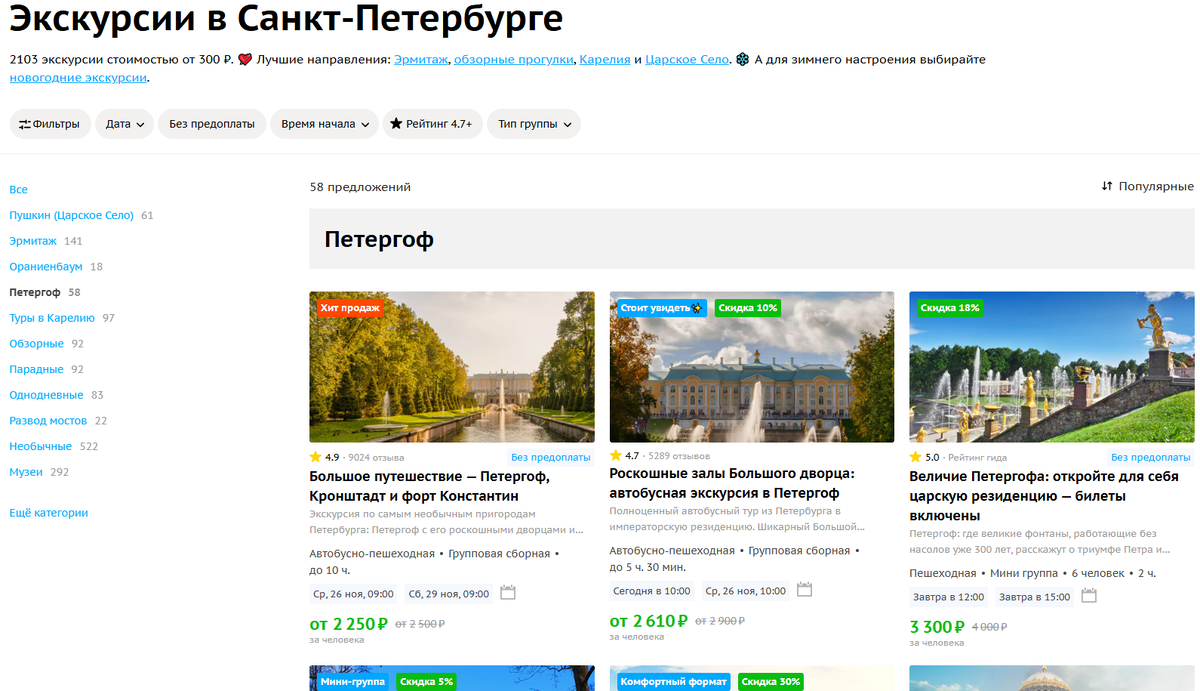Select the Обзорные category
This screenshot has height=691, width=1200.
pyautogui.click(x=36, y=344)
